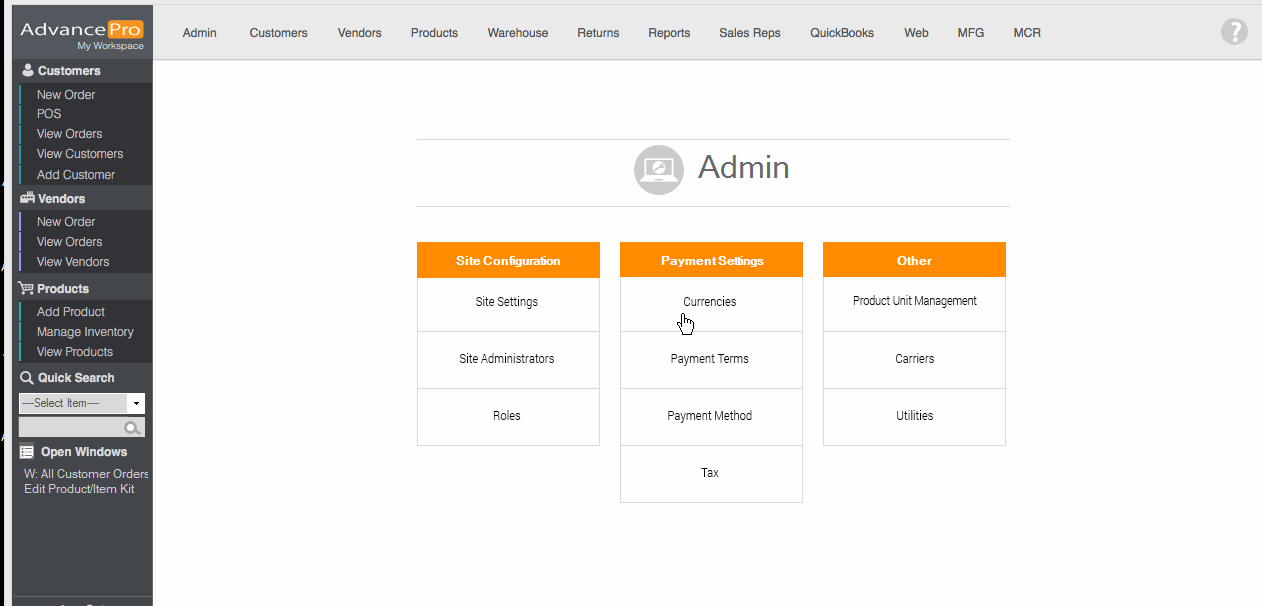Image resolution: width=1262 pixels, height=606 pixels.
Task: Open Product Unit Management
Action: (914, 301)
